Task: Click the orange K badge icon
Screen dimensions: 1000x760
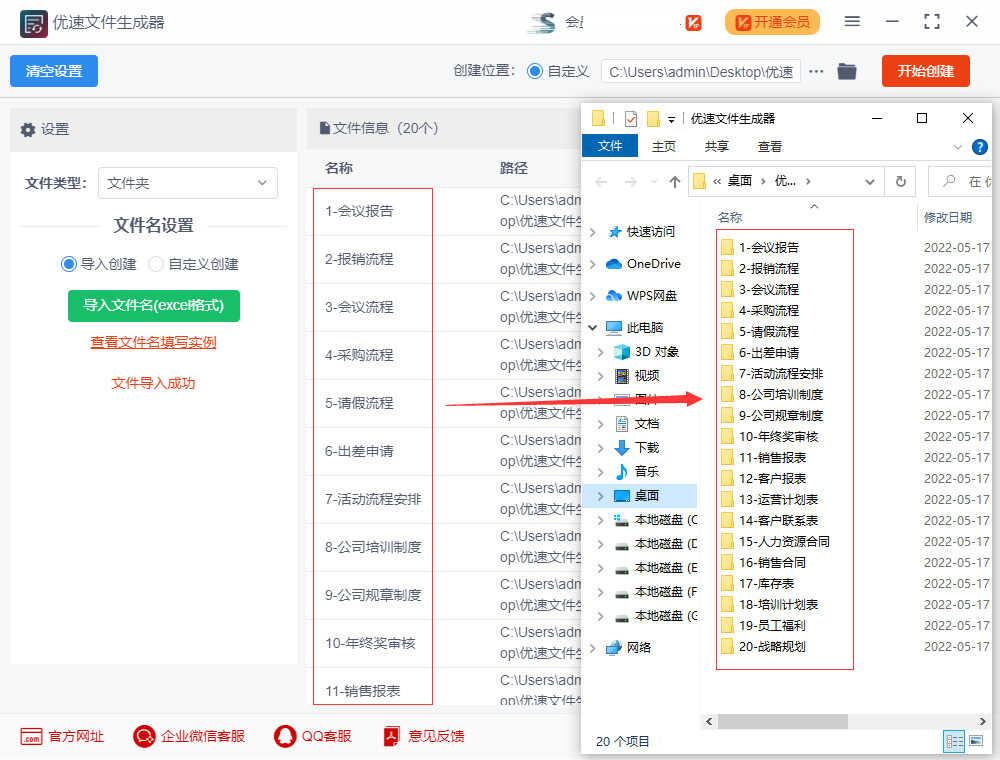Action: point(693,23)
